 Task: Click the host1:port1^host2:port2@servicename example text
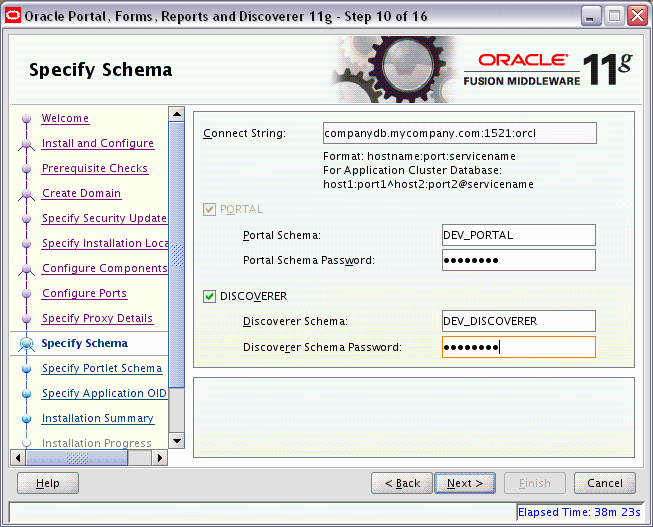[429, 184]
